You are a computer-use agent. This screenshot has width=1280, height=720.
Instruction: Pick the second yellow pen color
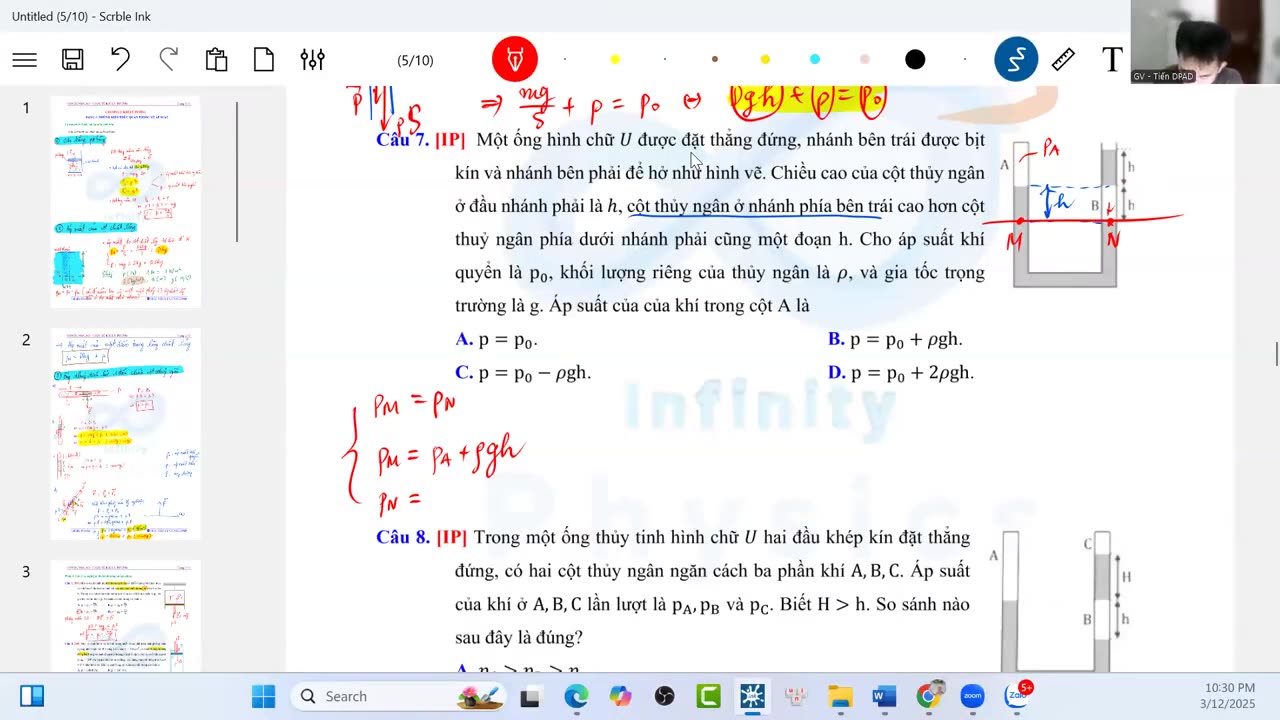765,60
